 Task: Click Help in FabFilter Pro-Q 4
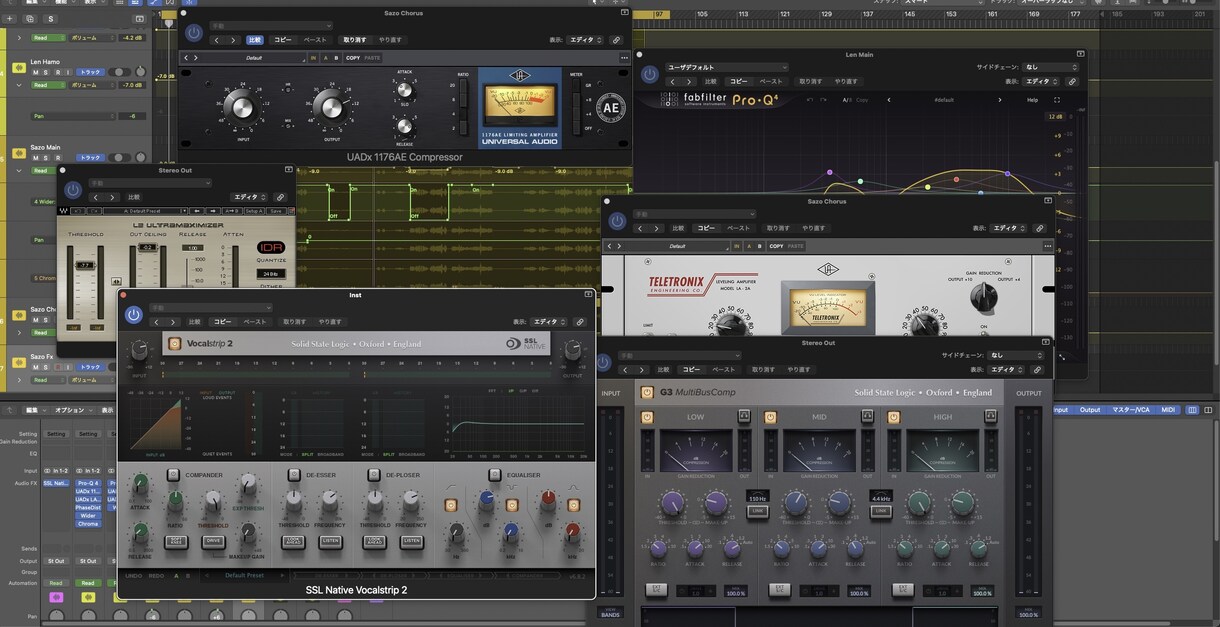click(1032, 100)
